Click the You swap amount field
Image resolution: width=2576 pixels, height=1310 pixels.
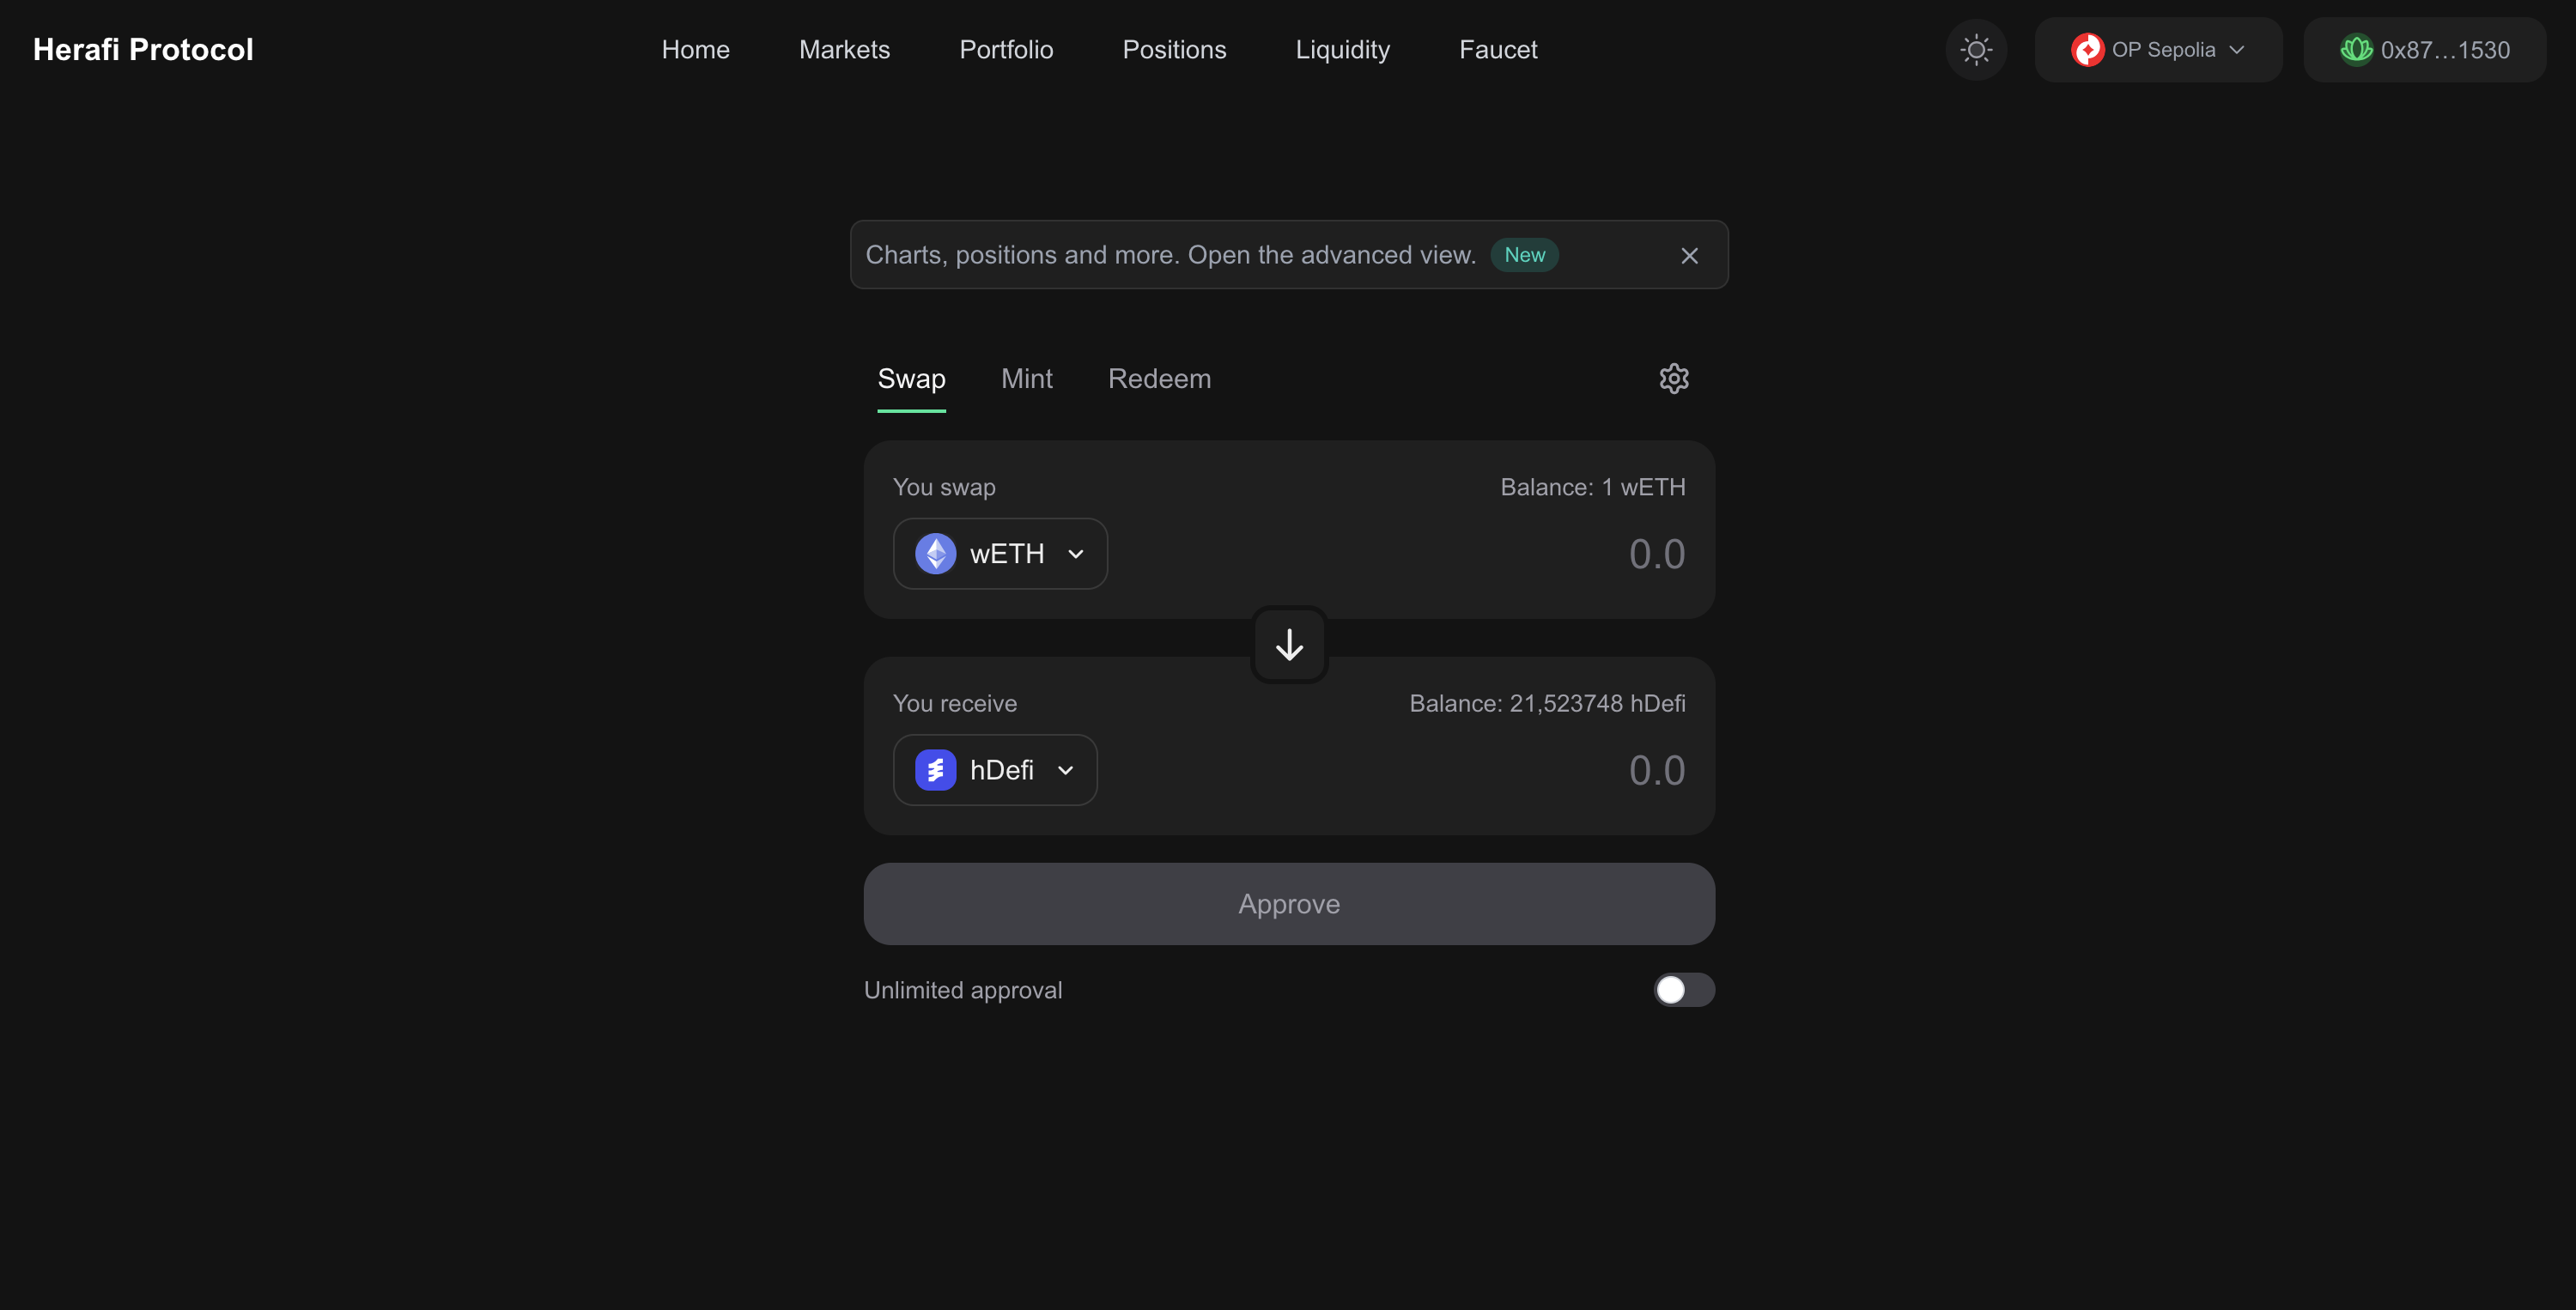pos(1656,554)
